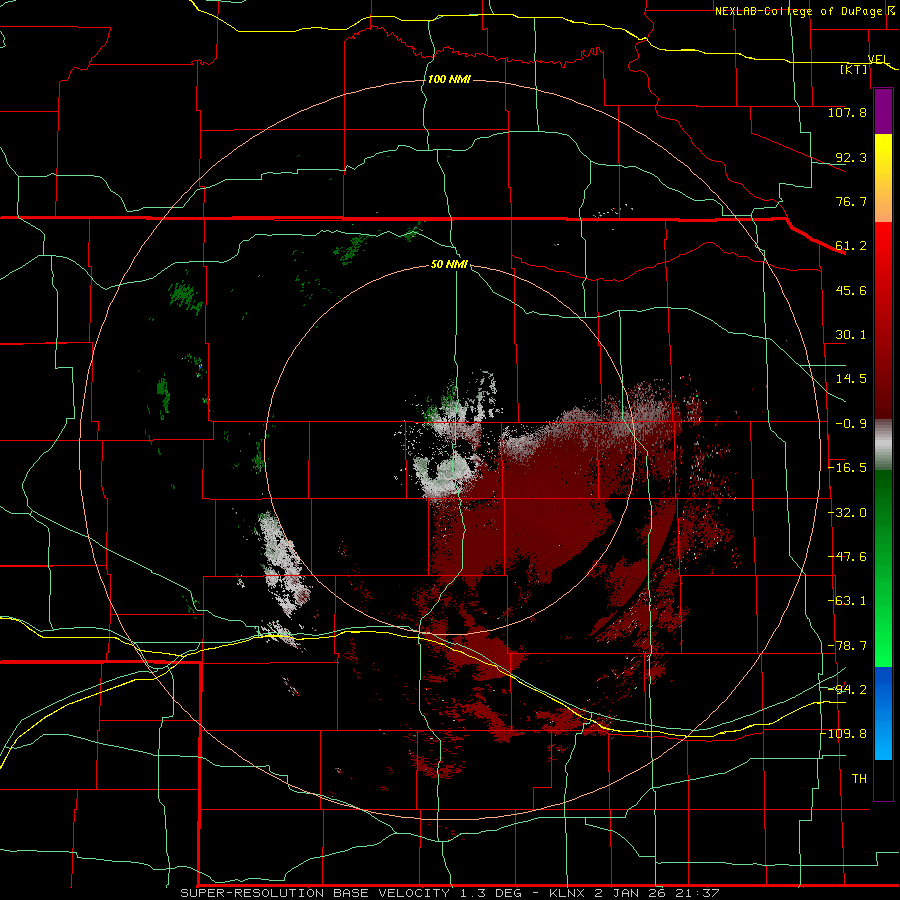
Task: Select the 45.6 value on velocity scale
Action: point(851,290)
